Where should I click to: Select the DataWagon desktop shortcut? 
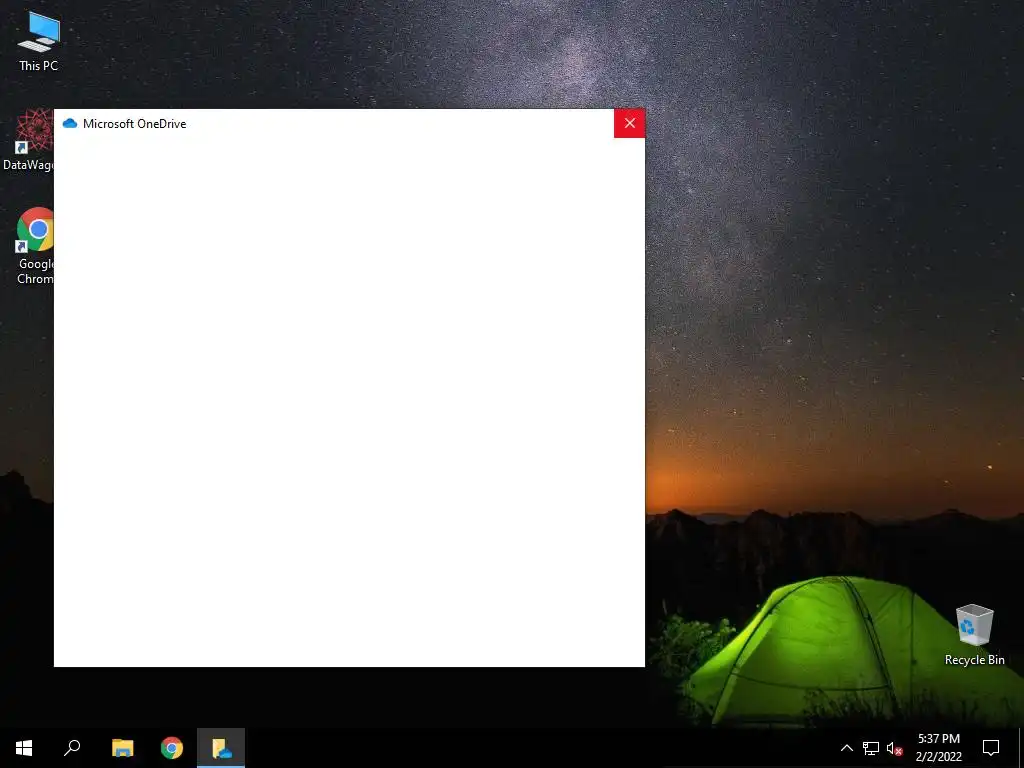click(x=27, y=140)
